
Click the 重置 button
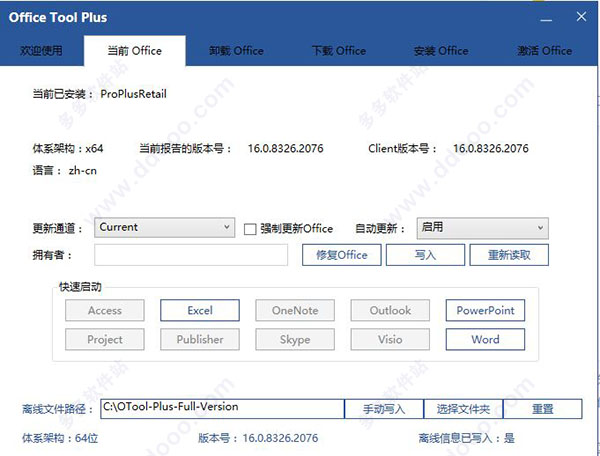[x=543, y=409]
